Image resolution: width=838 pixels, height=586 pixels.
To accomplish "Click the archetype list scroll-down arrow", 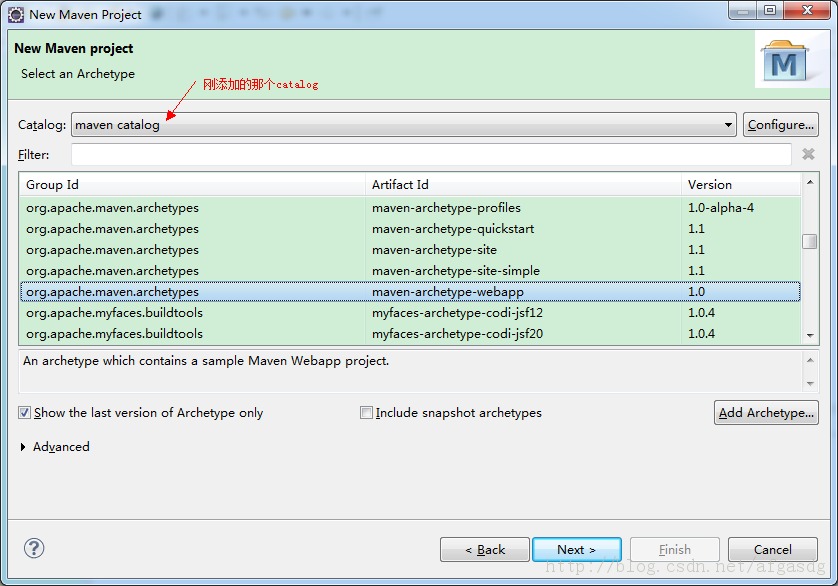I will click(x=810, y=336).
